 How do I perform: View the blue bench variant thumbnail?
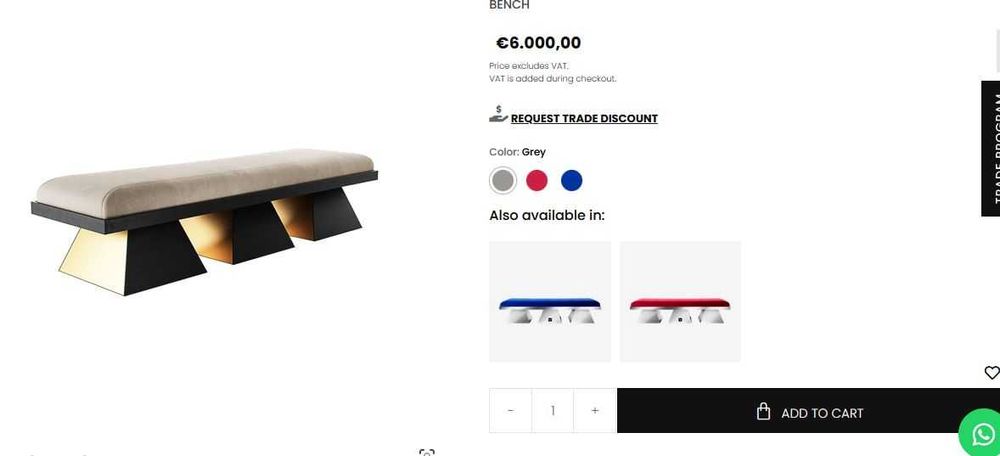tap(550, 302)
